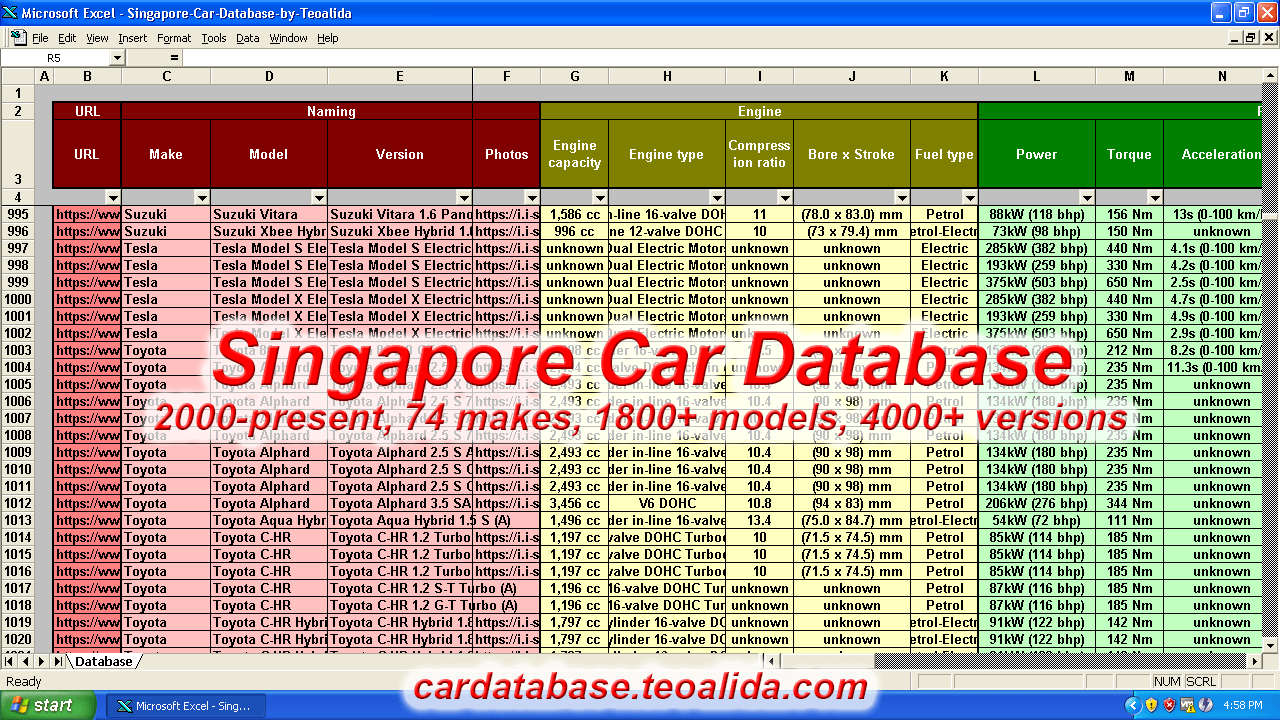Click '3,456 cc' engine capacity cell
Viewport: 1280px width, 720px height.
click(x=575, y=503)
